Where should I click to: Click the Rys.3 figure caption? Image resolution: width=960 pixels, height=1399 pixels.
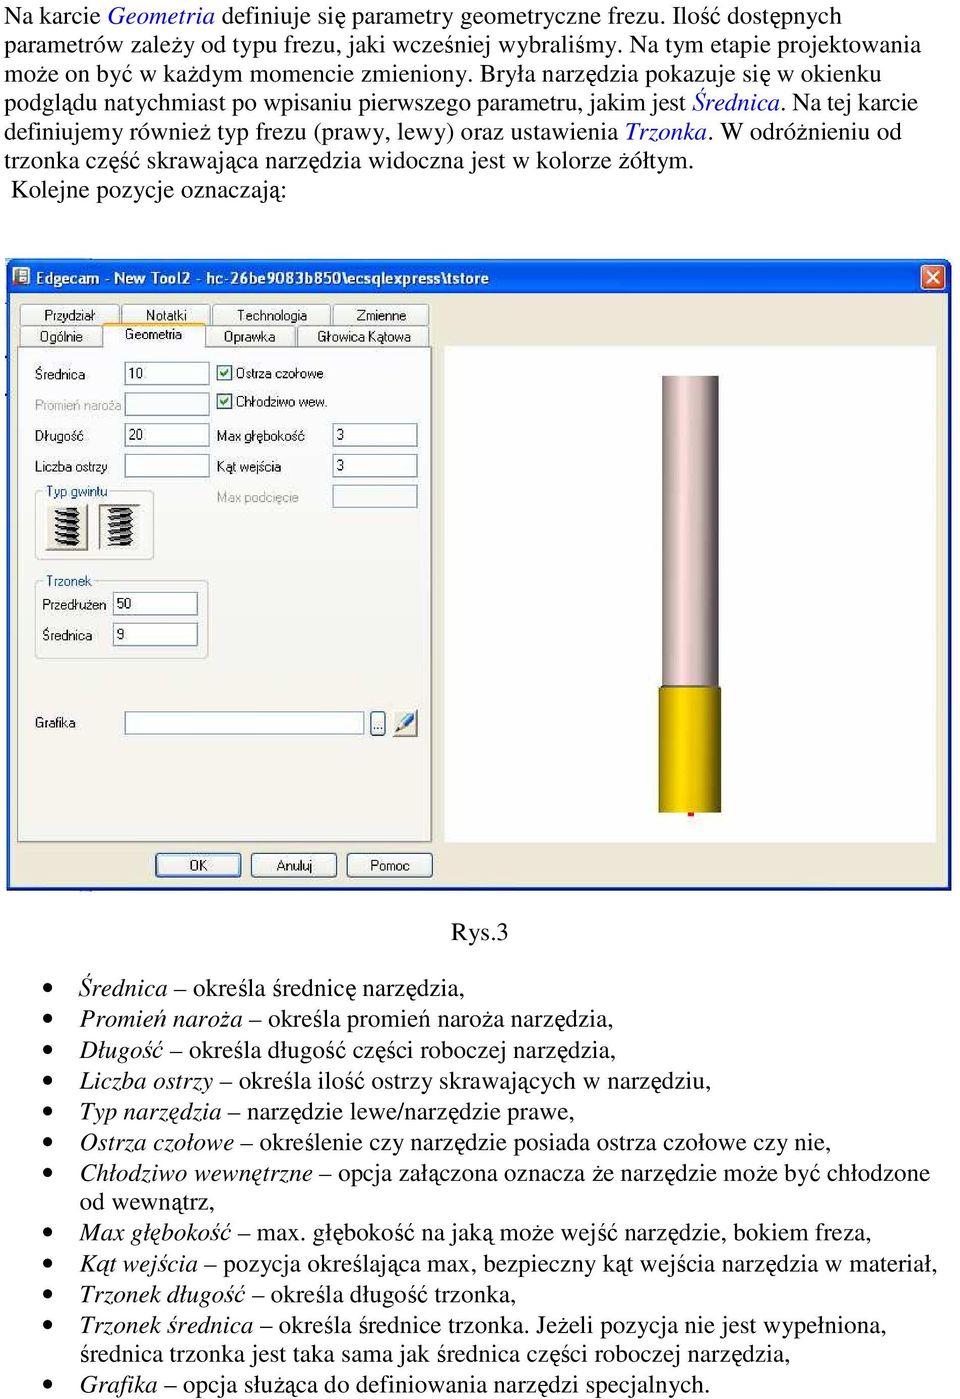coord(479,932)
